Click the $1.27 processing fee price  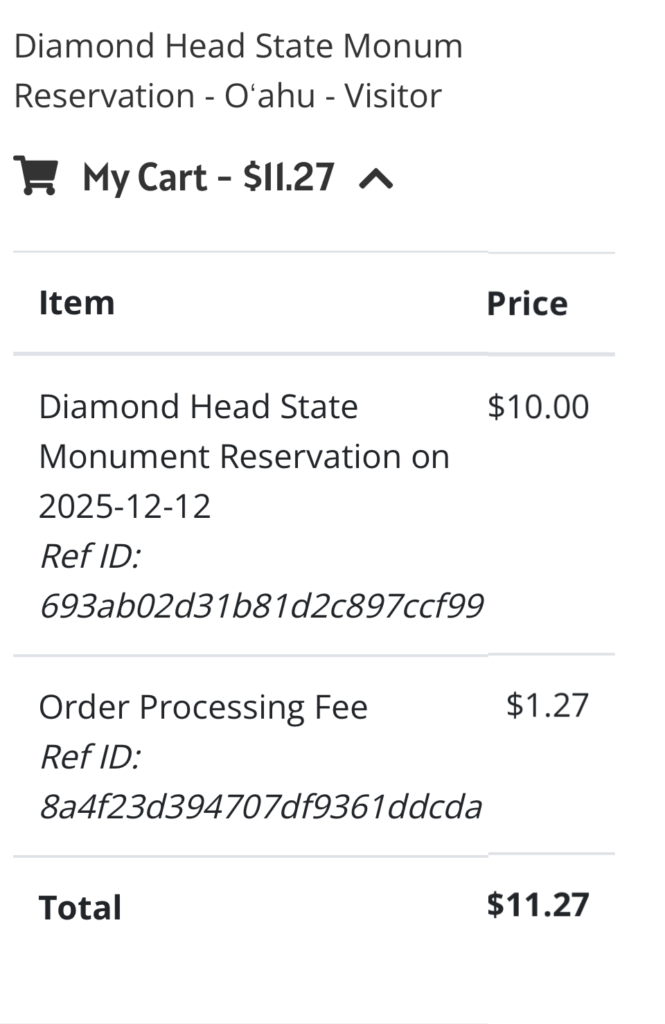(547, 706)
